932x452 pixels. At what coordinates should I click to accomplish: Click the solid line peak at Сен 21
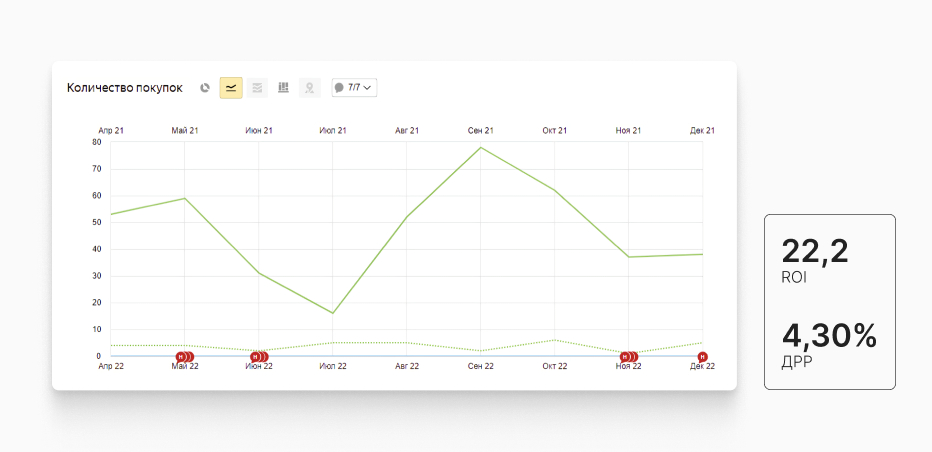click(x=480, y=147)
